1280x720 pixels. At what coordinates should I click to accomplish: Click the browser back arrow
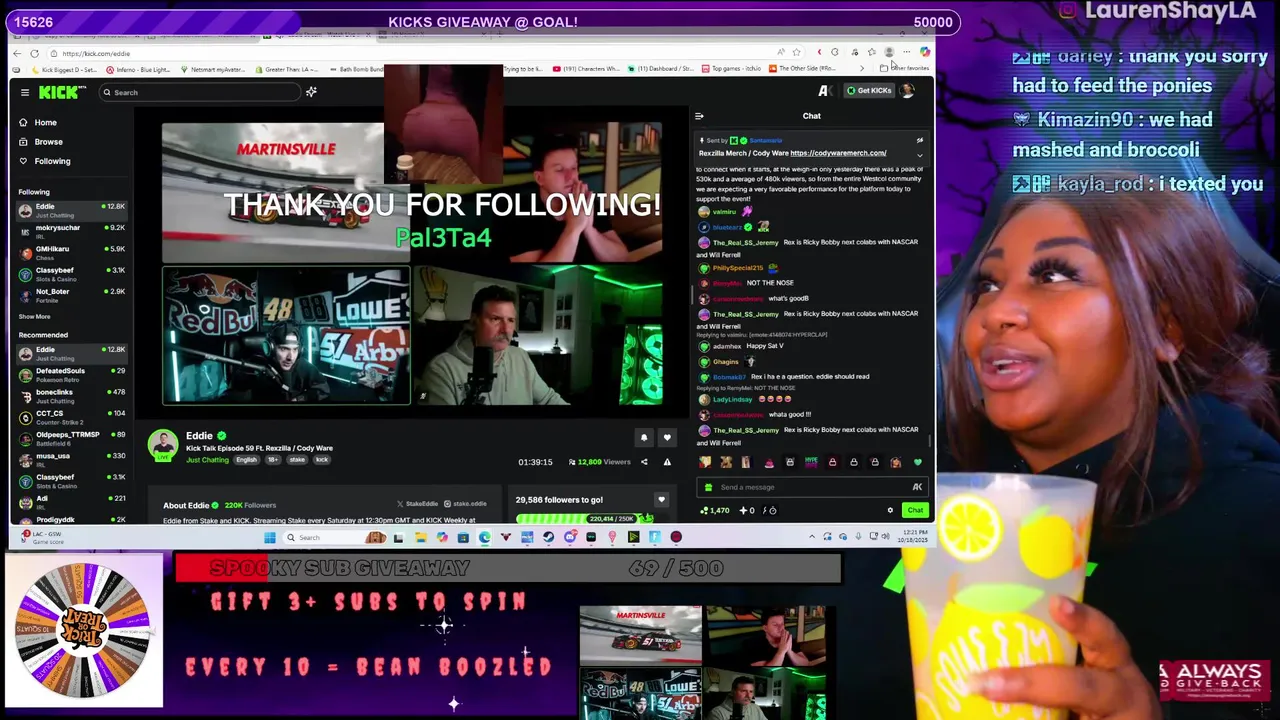coord(18,53)
